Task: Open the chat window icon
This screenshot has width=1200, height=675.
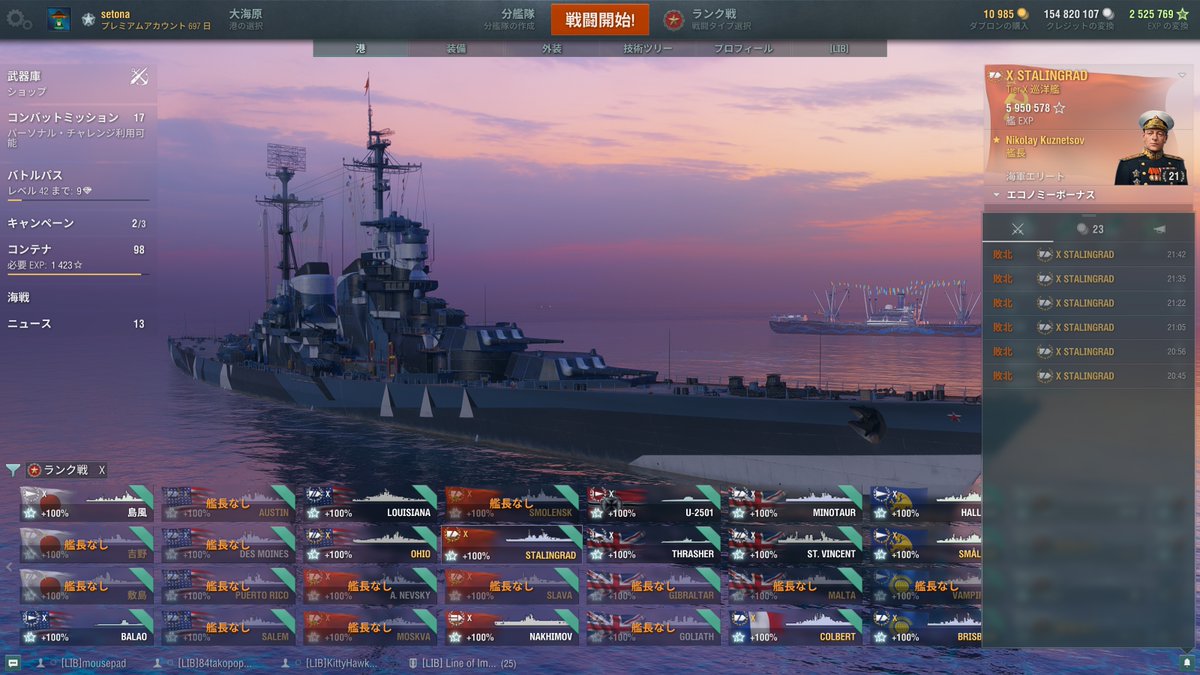Action: tap(13, 663)
